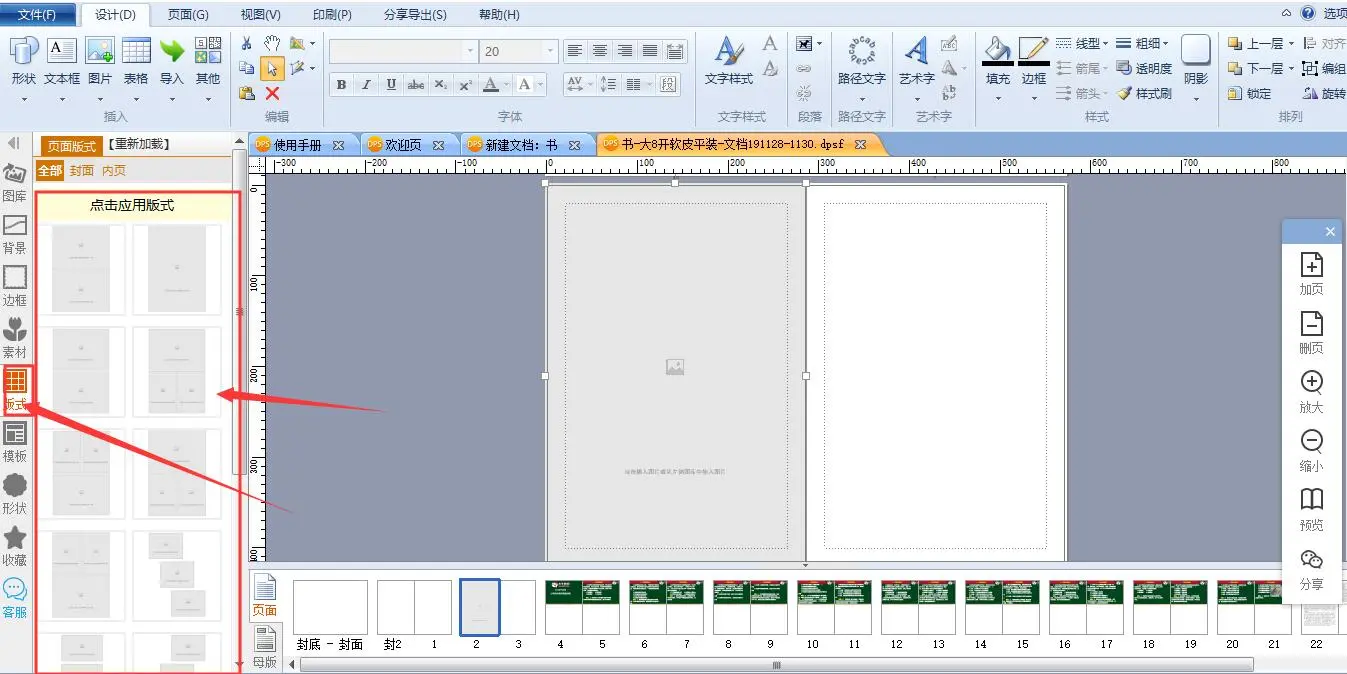Filter layouts by 封面 cover
Screen dimensions: 1347x674
point(82,171)
